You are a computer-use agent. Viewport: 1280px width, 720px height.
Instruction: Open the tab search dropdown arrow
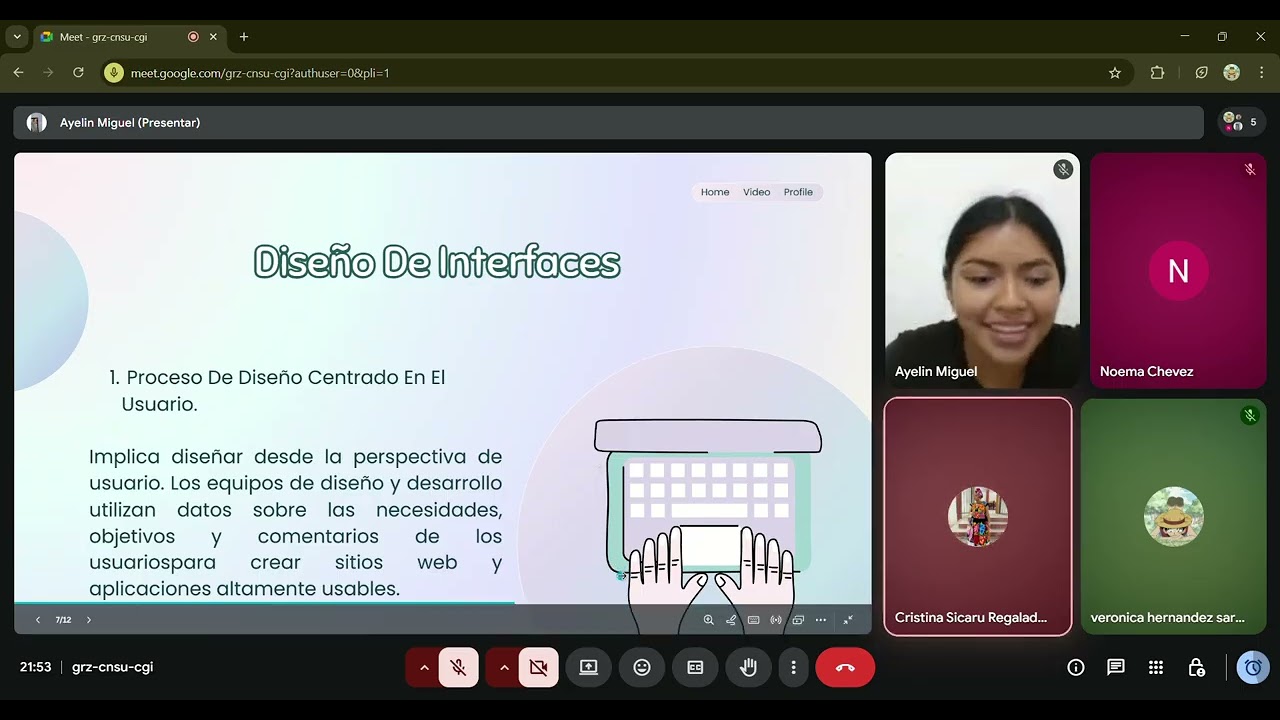tap(16, 37)
